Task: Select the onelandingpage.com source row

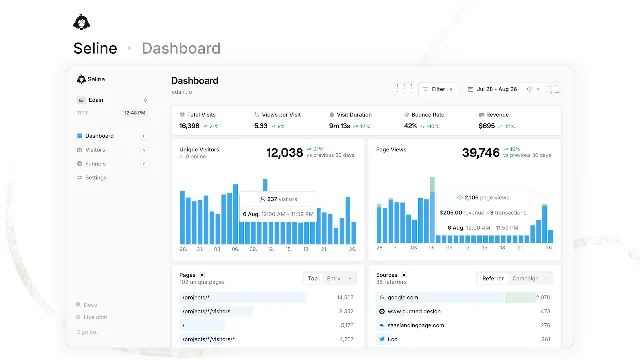Action: point(464,325)
